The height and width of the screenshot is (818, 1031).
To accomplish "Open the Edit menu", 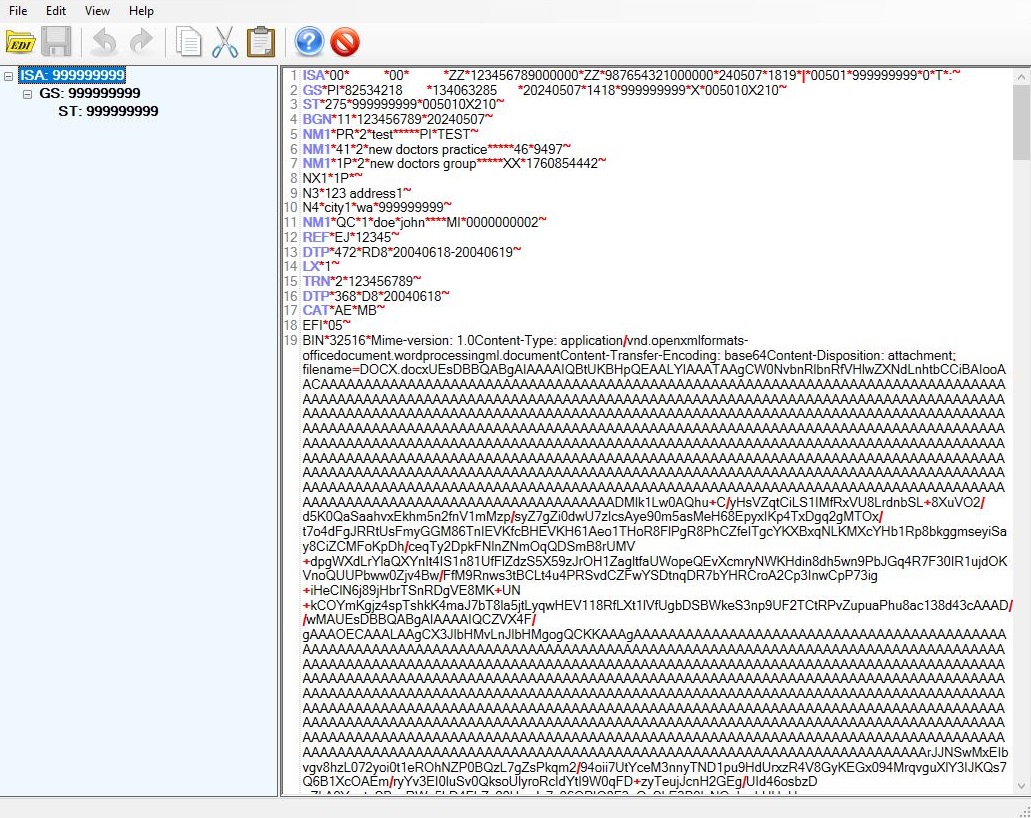I will point(56,11).
